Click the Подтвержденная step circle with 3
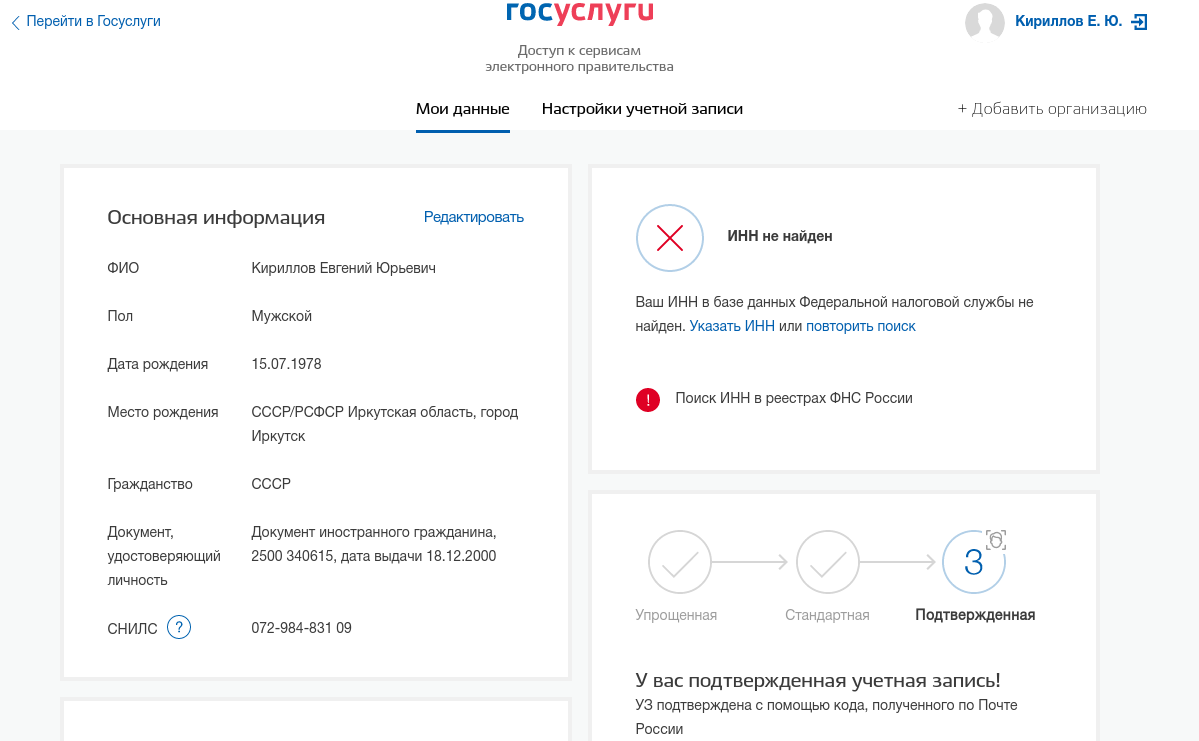This screenshot has width=1199, height=741. pos(973,562)
